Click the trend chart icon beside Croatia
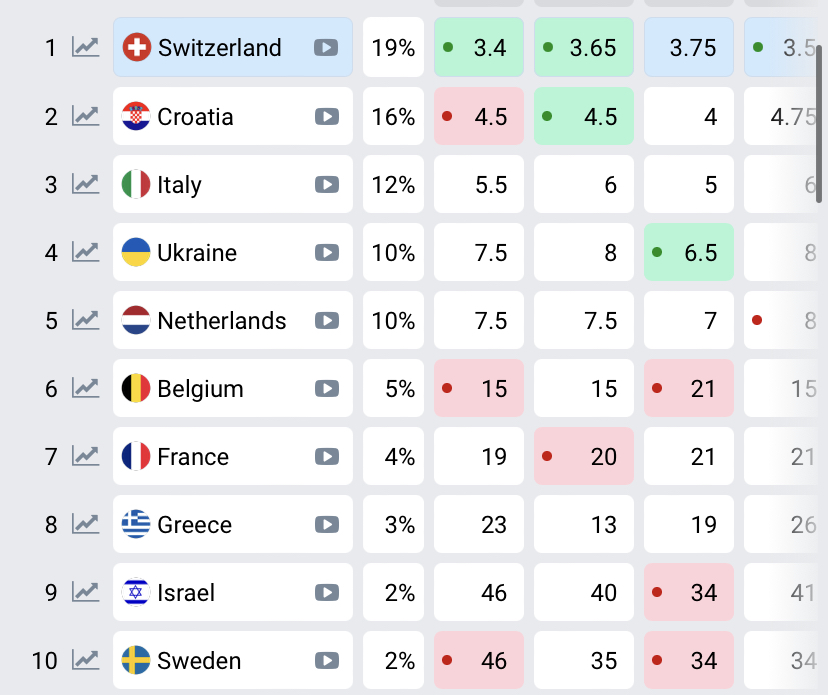 click(x=86, y=116)
